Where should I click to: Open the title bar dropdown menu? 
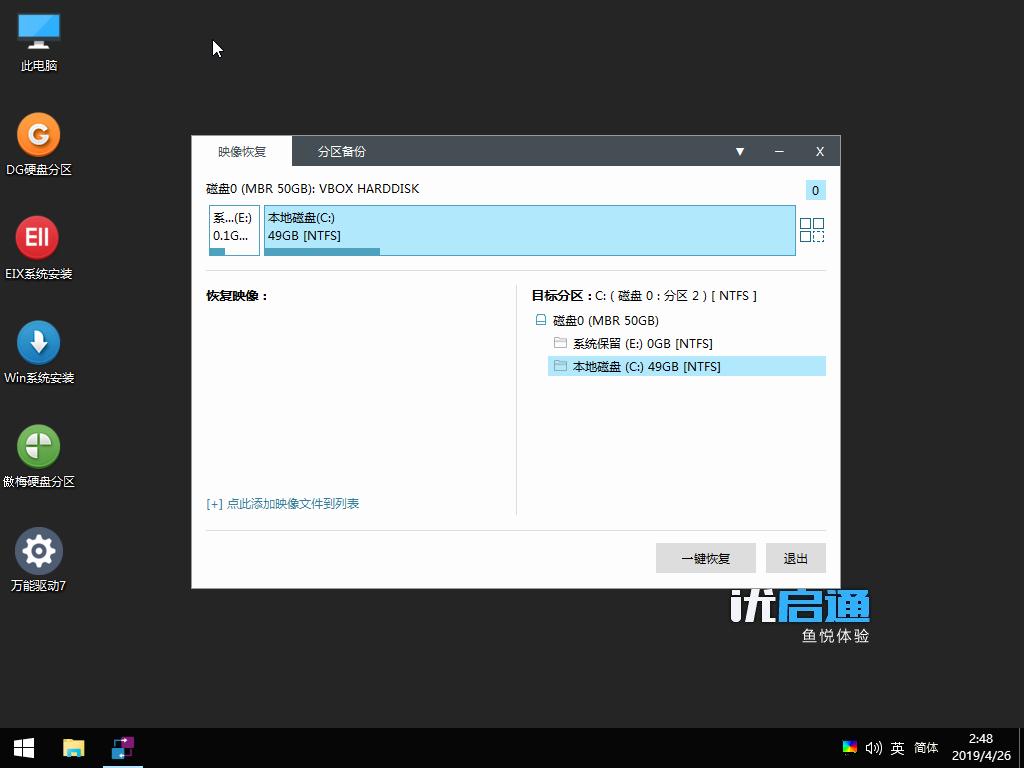pyautogui.click(x=740, y=151)
